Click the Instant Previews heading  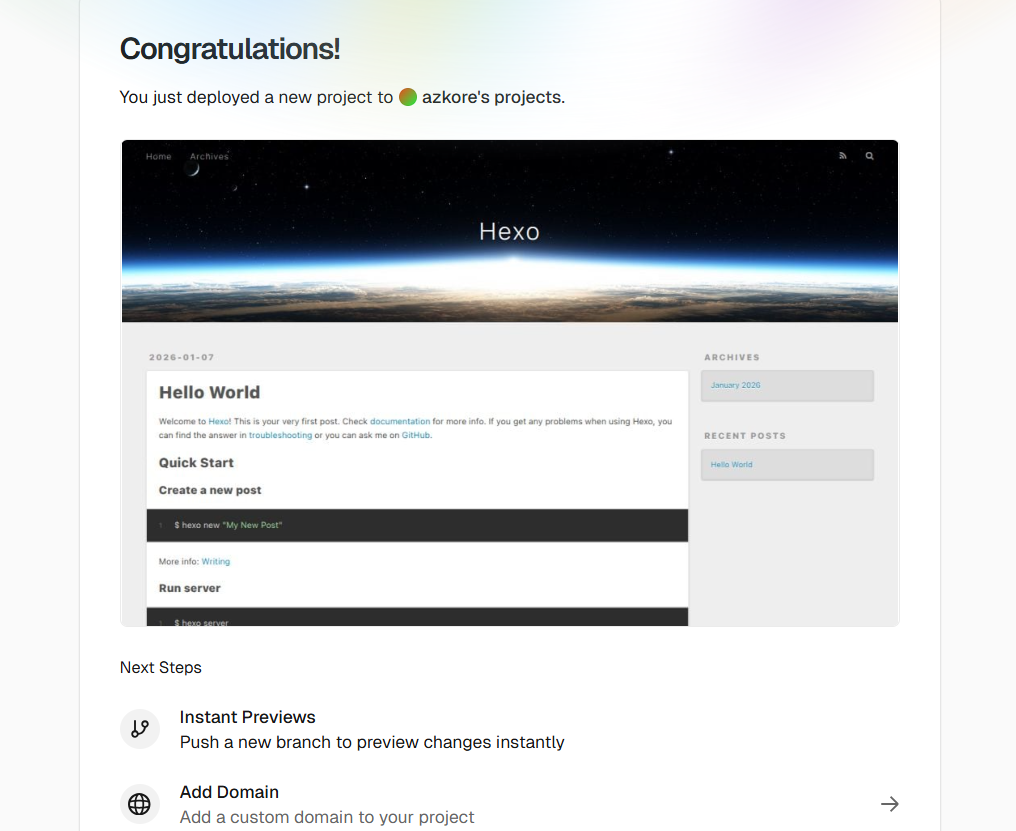[x=247, y=717]
